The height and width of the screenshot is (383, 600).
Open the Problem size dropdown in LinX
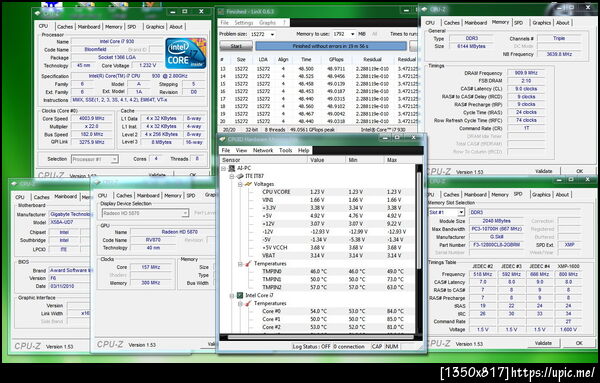click(x=272, y=34)
